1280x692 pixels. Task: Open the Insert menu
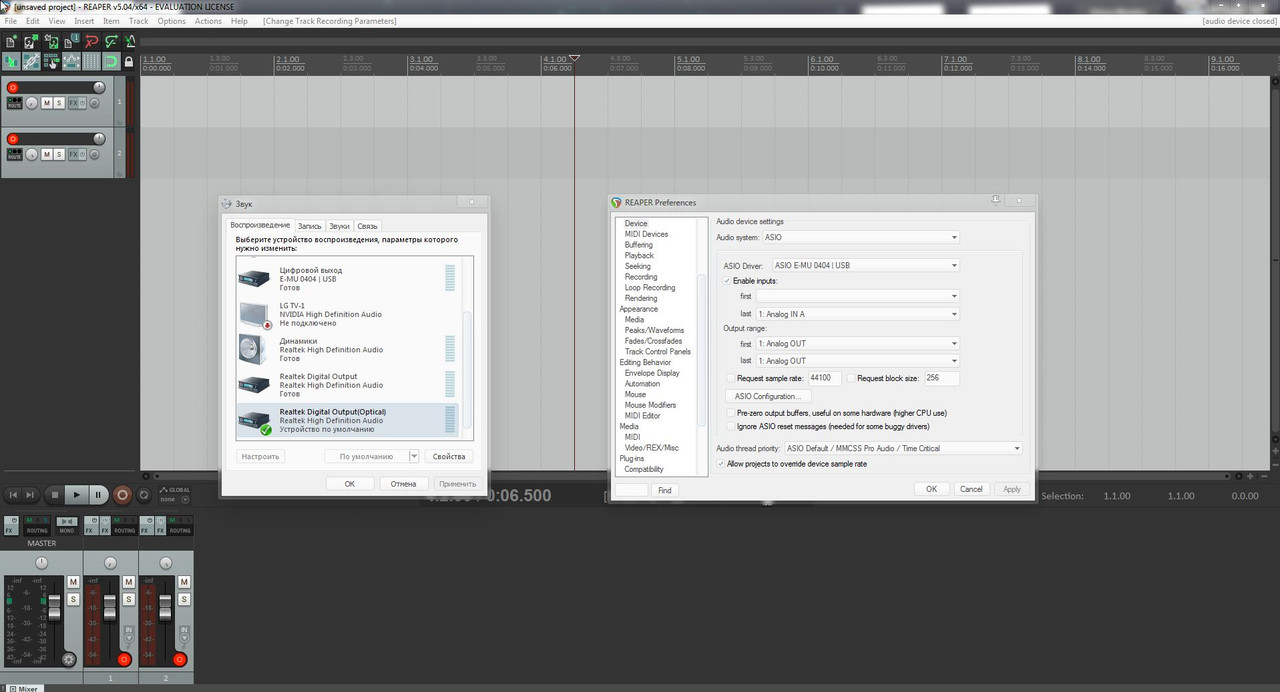point(84,21)
